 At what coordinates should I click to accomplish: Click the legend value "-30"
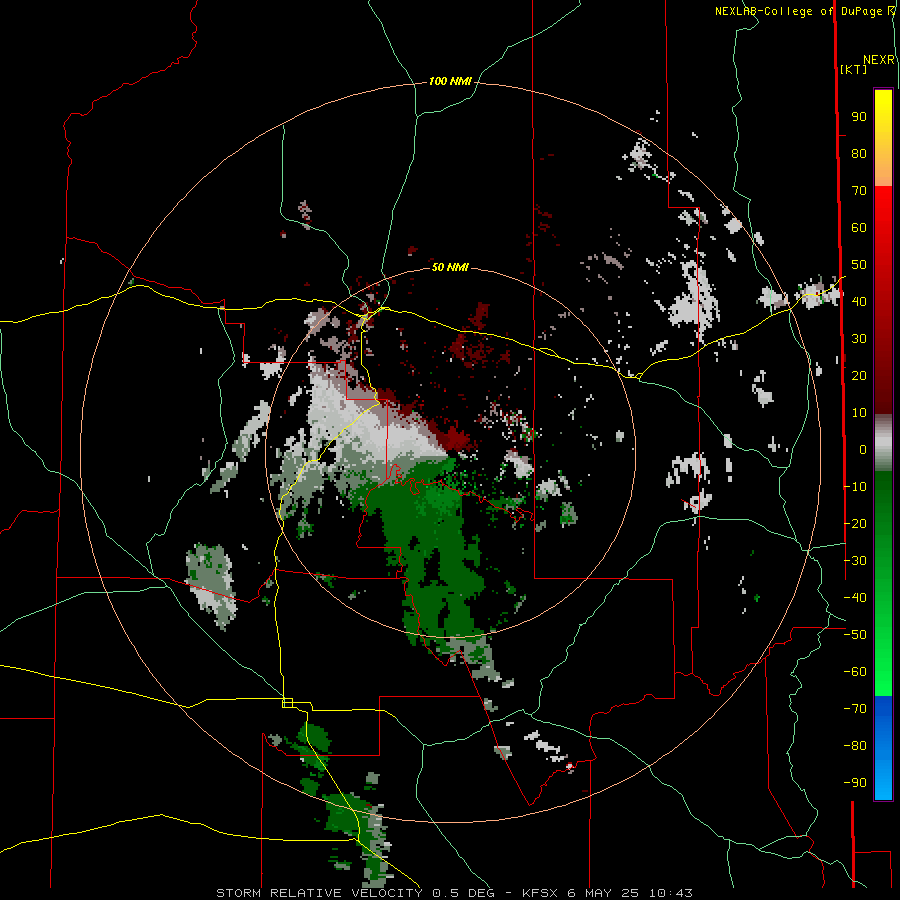point(855,561)
